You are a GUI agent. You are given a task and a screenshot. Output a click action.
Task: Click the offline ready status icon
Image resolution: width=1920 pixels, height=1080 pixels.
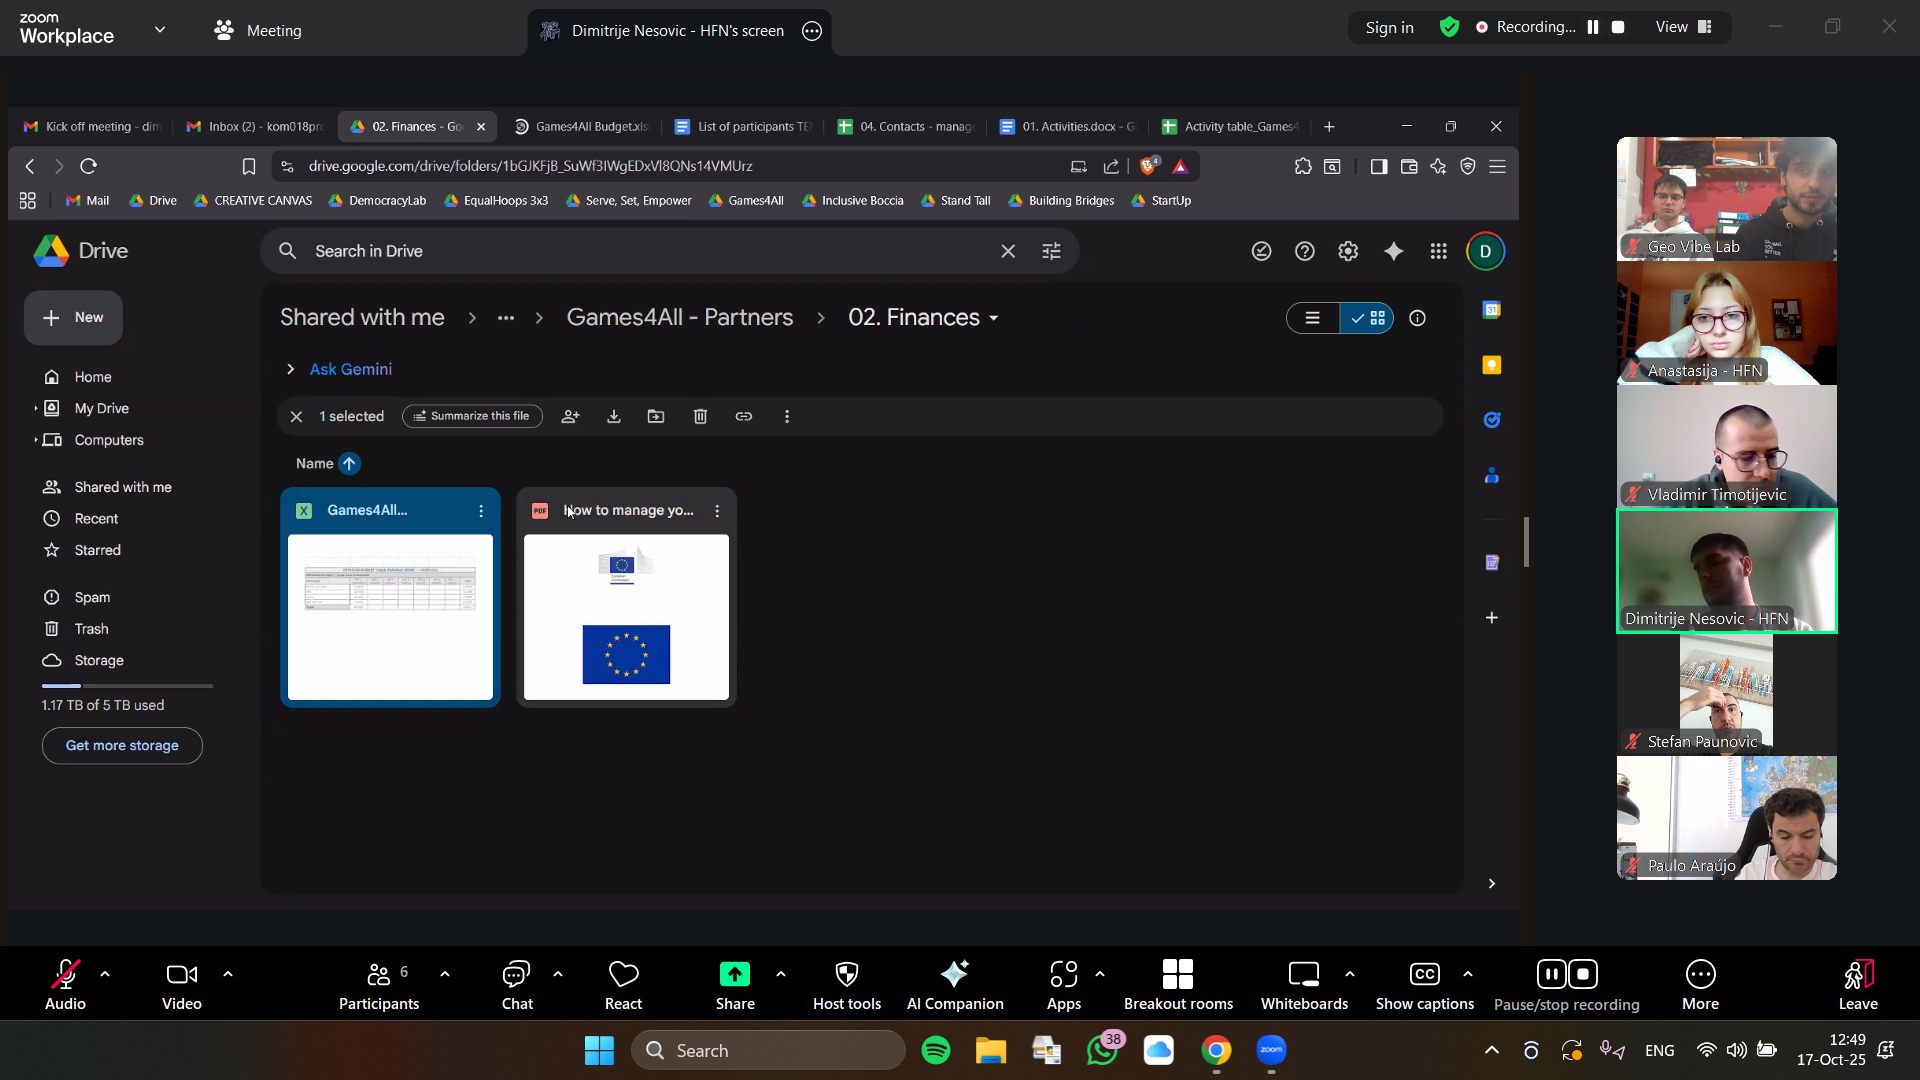click(x=1261, y=251)
